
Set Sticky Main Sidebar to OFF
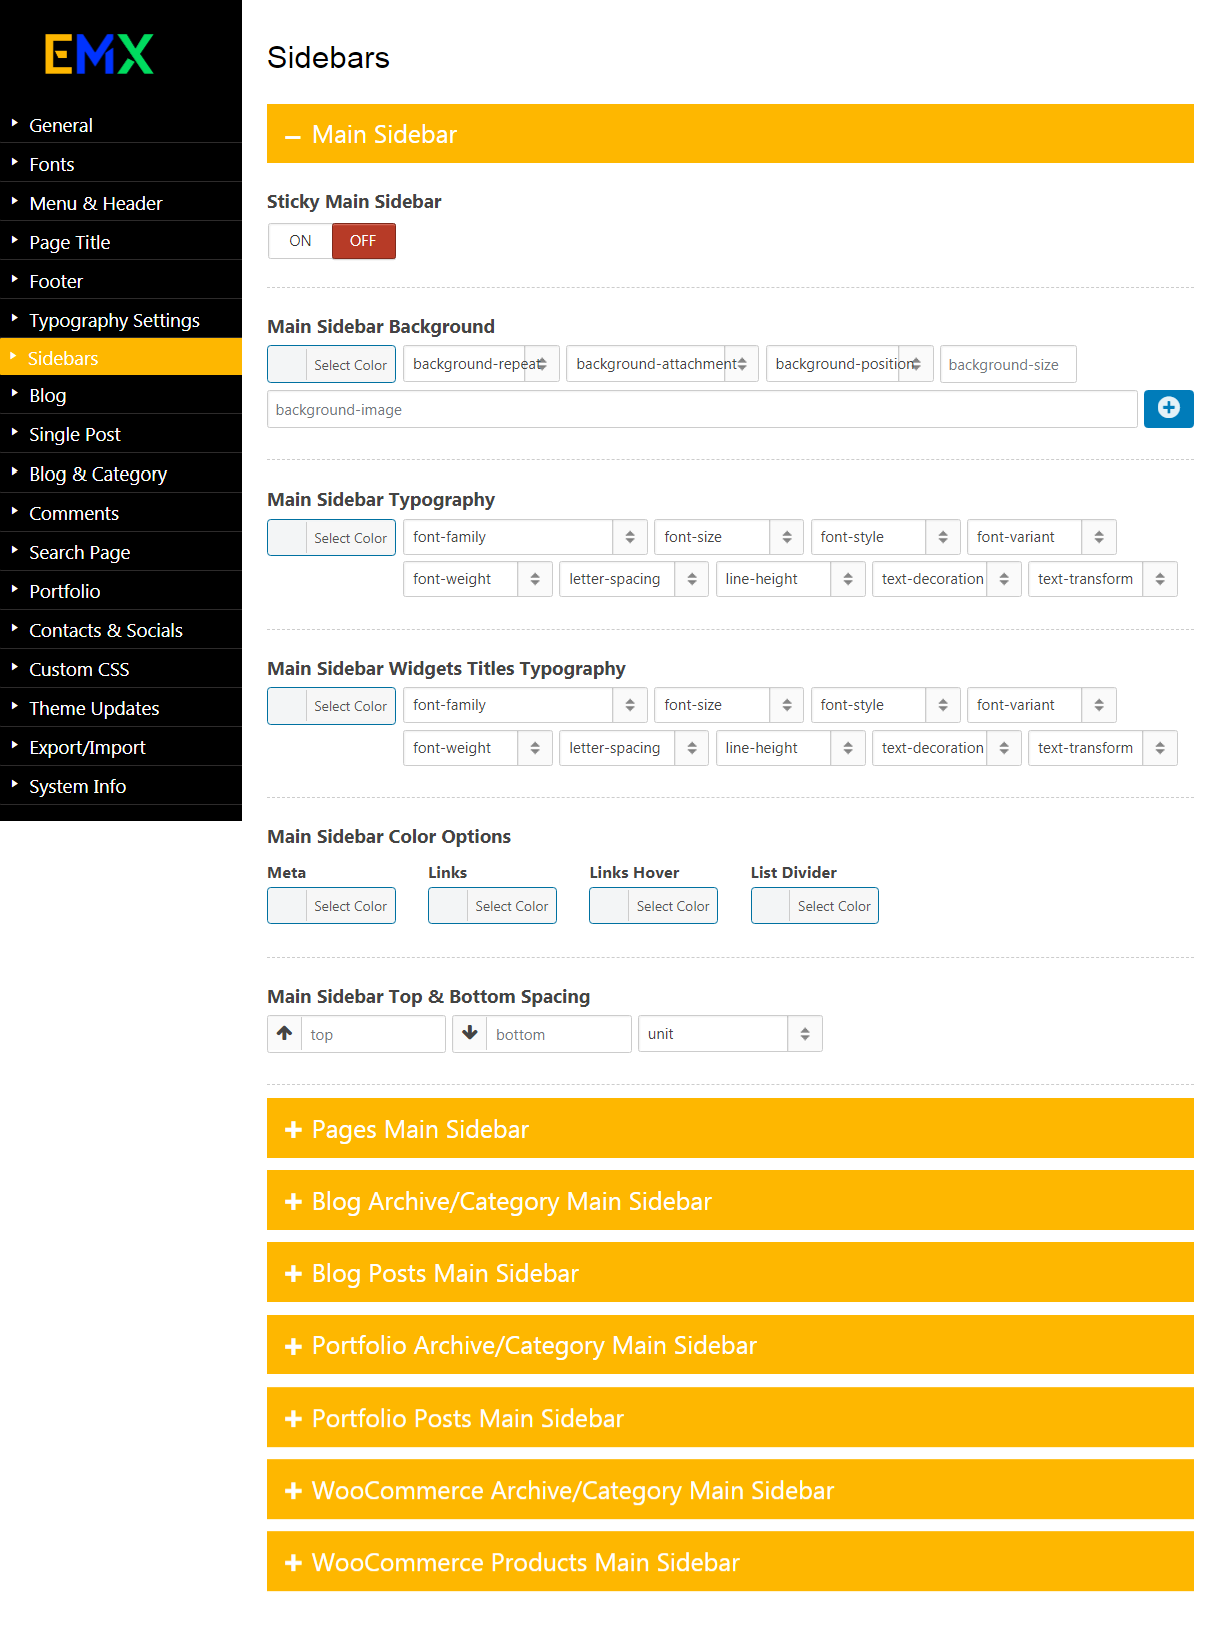pos(363,241)
